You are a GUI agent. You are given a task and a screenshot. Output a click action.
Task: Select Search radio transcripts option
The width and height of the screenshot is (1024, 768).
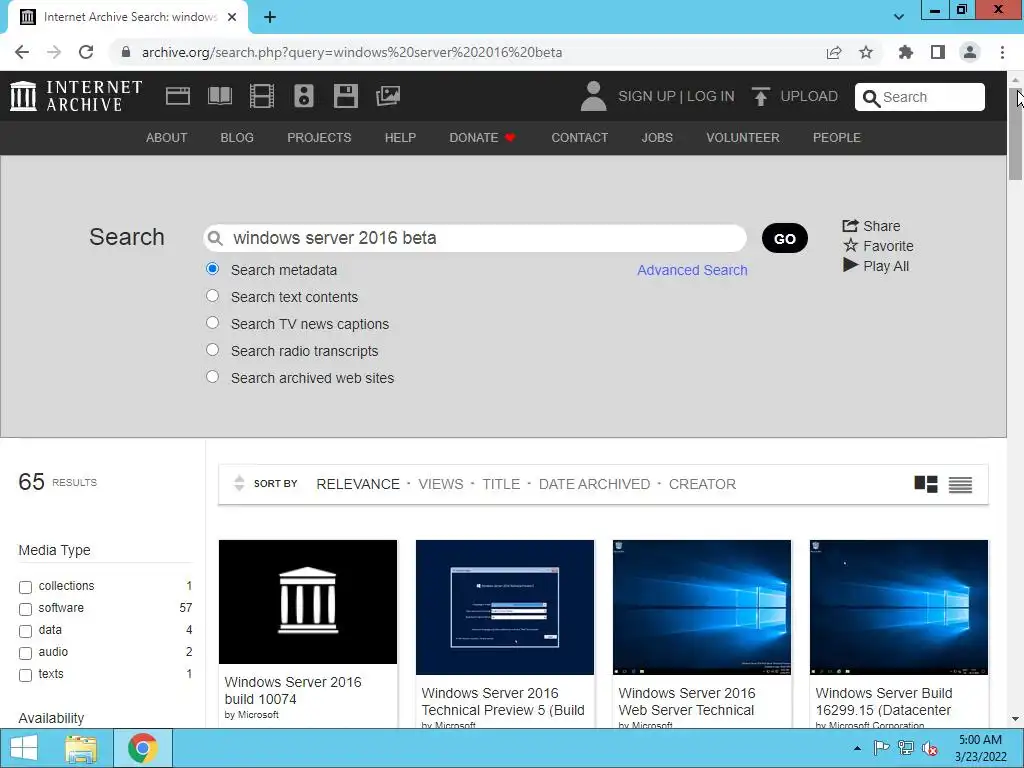(212, 349)
